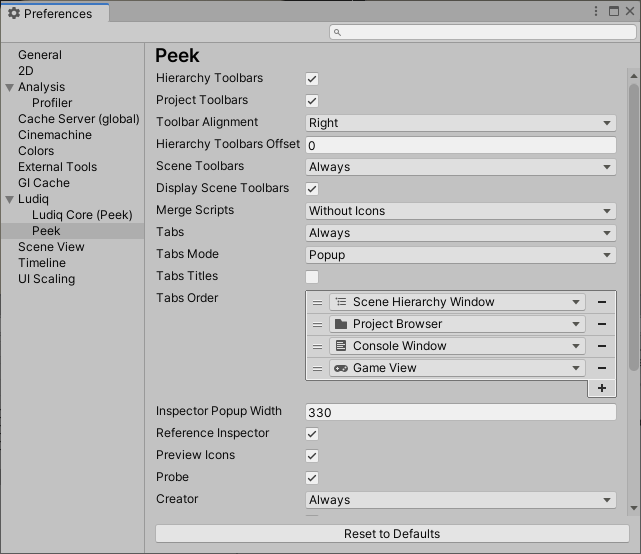Click scrollbar up arrow

point(634,76)
